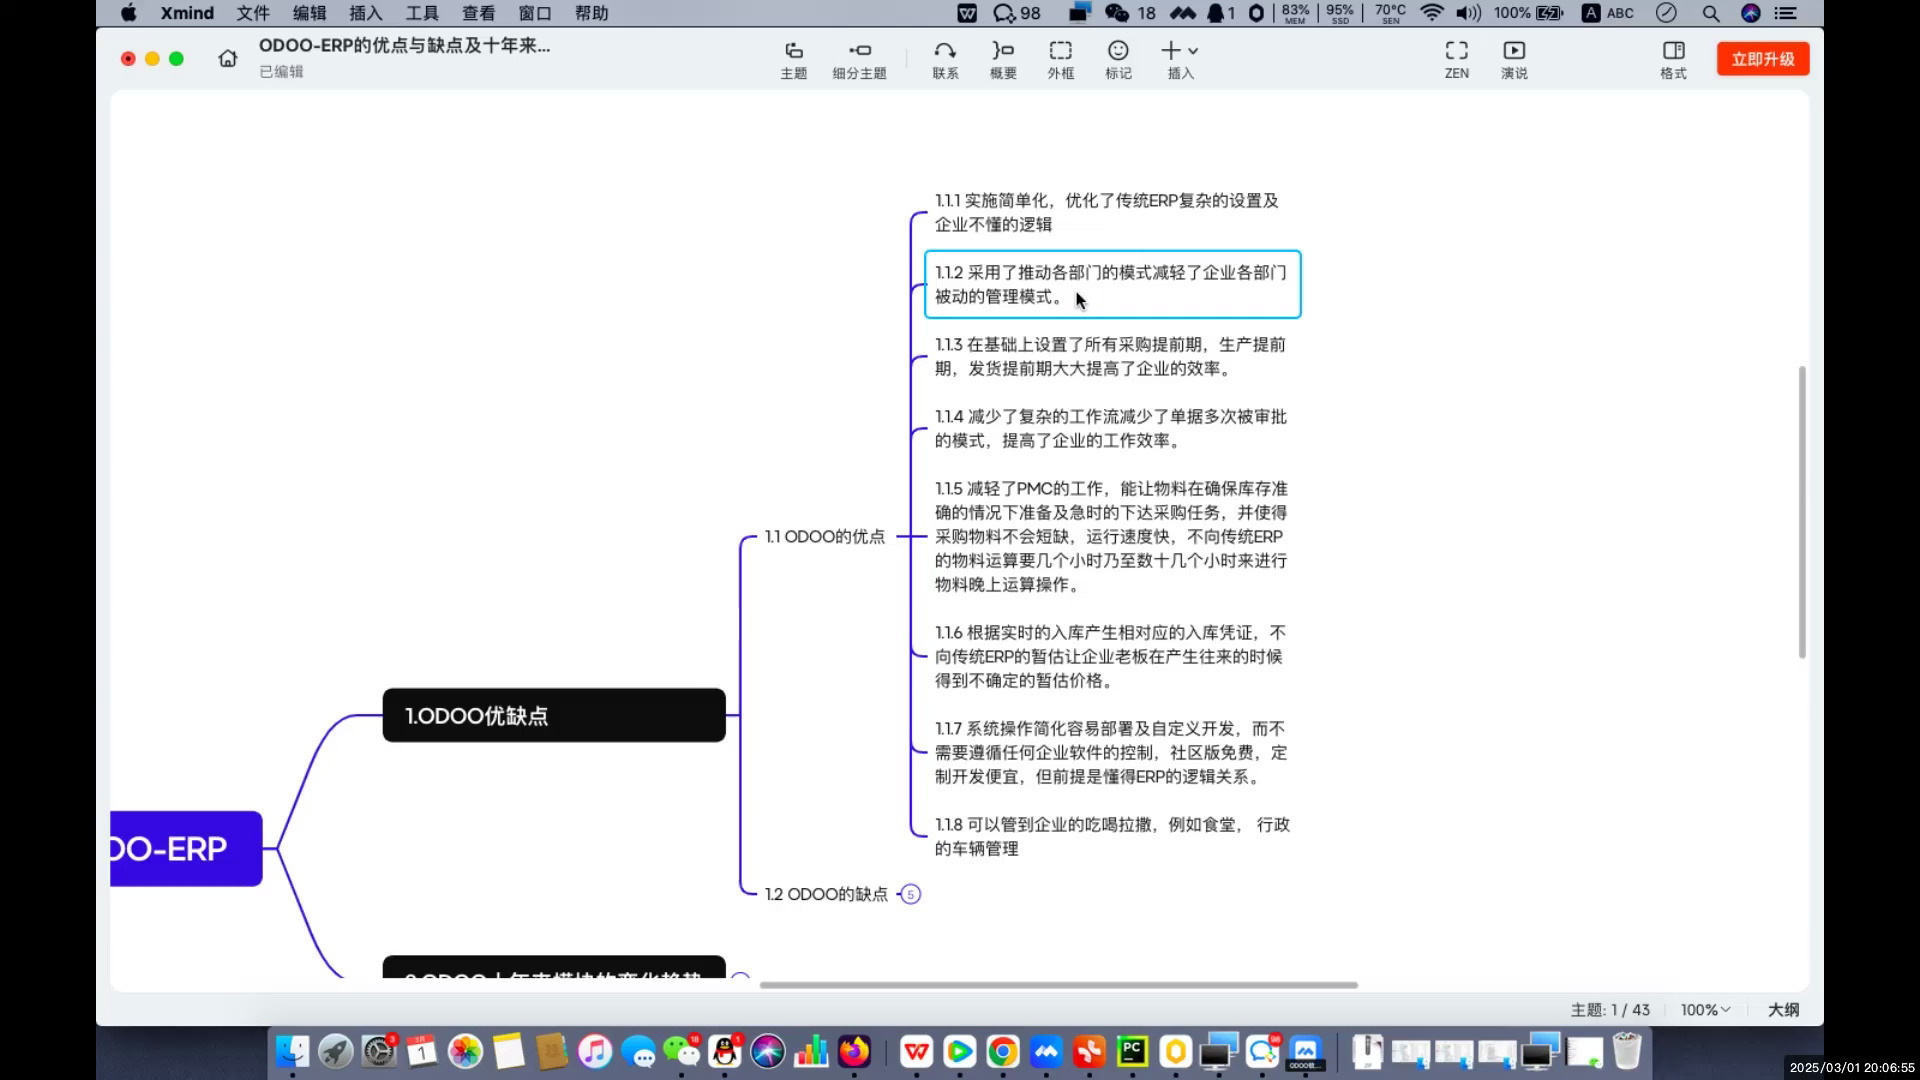The height and width of the screenshot is (1080, 1920).
Task: Click the document title ODOO-ERP的优点与缺点
Action: (x=404, y=46)
